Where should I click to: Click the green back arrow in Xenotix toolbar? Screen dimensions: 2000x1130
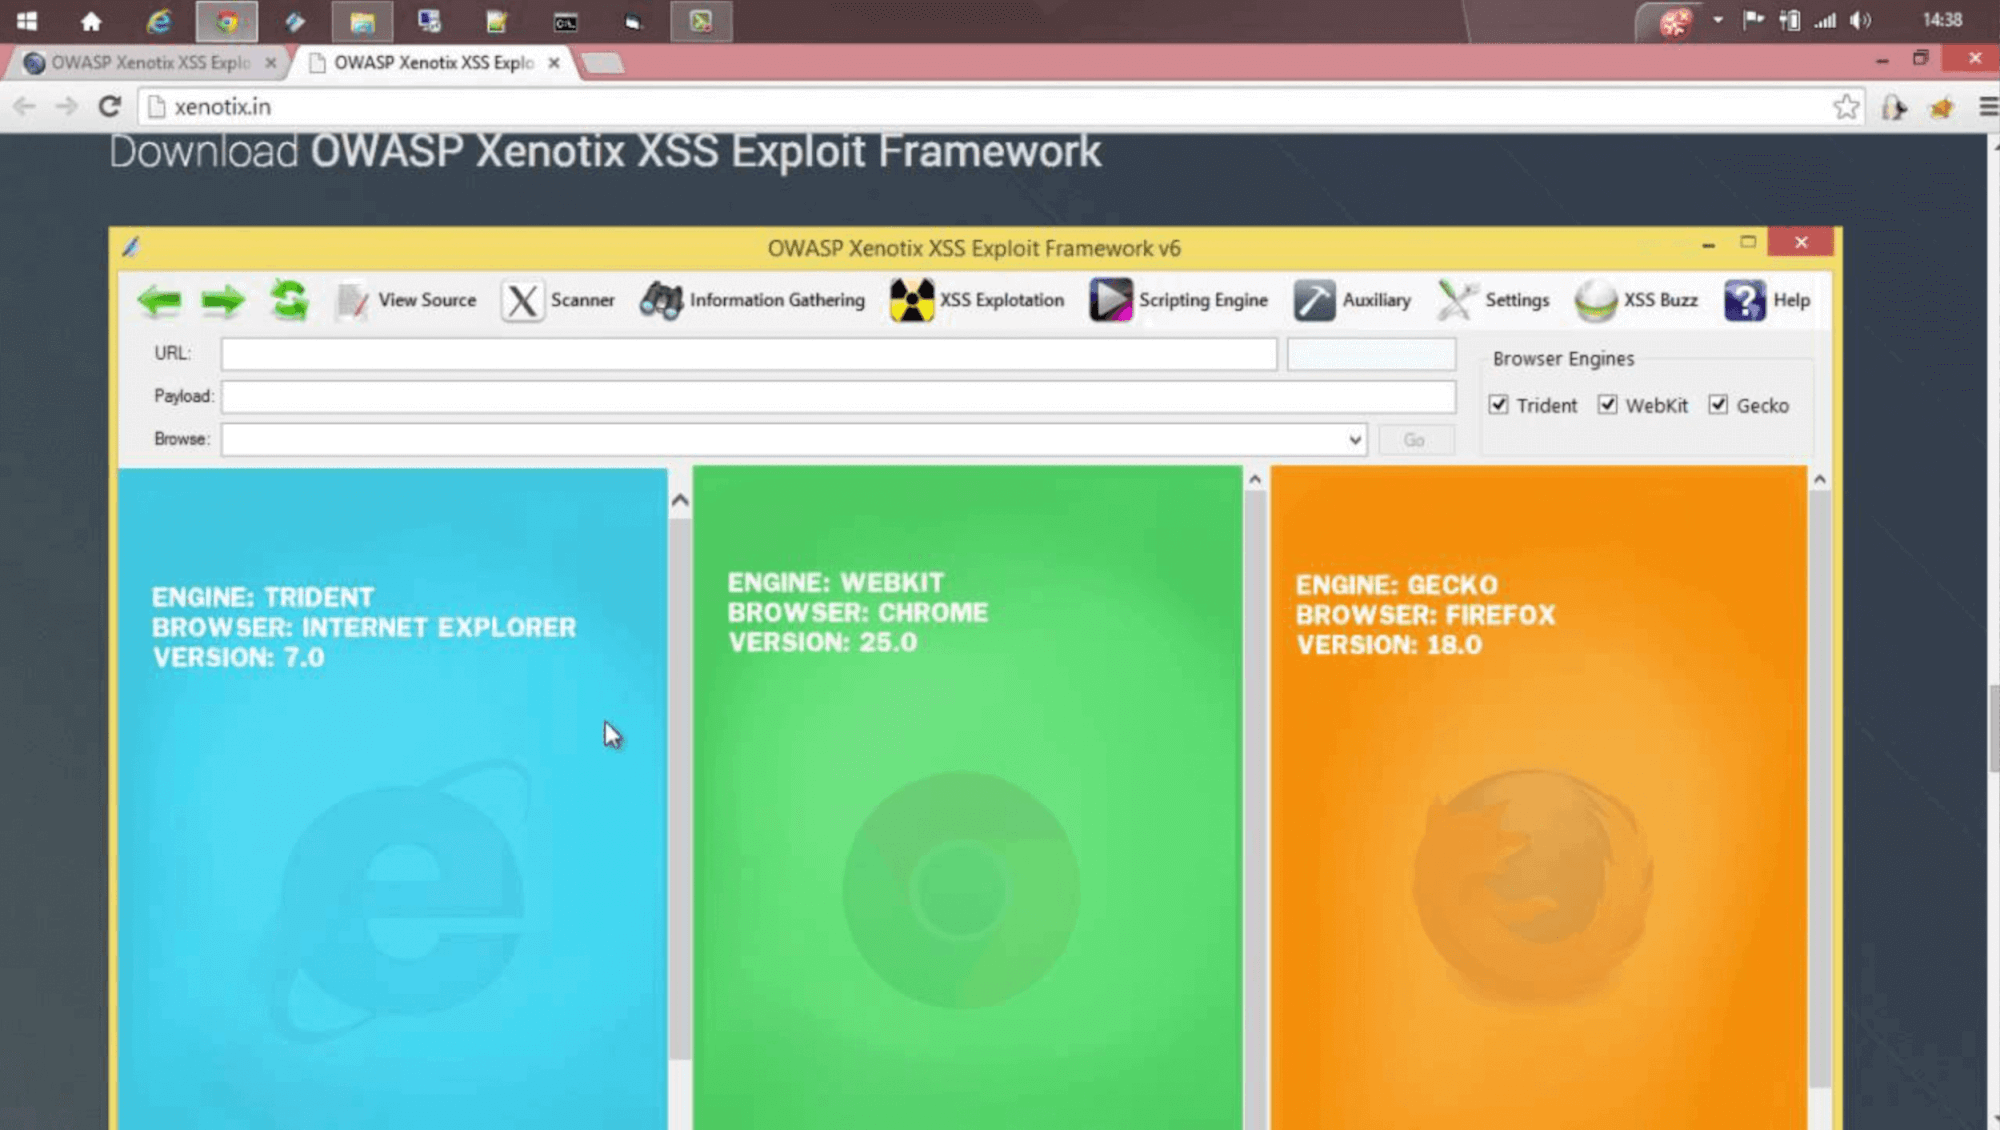160,300
